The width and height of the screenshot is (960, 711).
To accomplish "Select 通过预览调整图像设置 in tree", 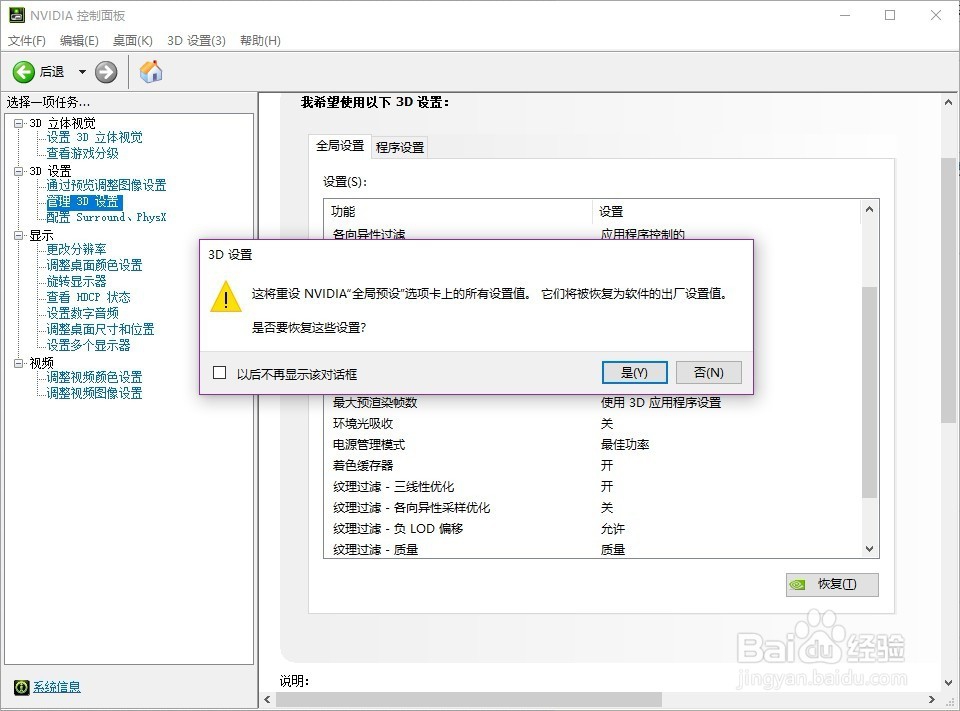I will 107,185.
